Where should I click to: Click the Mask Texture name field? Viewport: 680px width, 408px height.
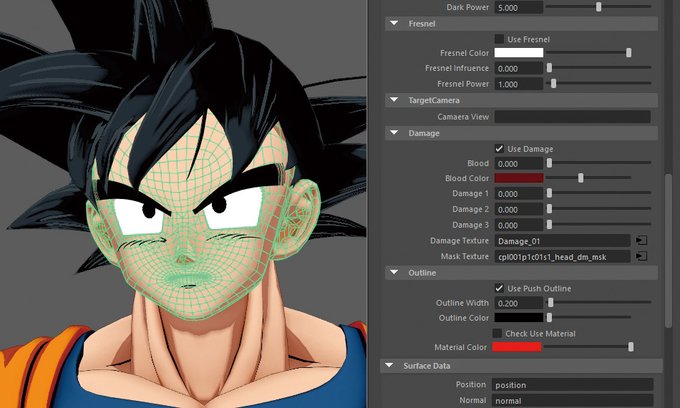coord(562,257)
